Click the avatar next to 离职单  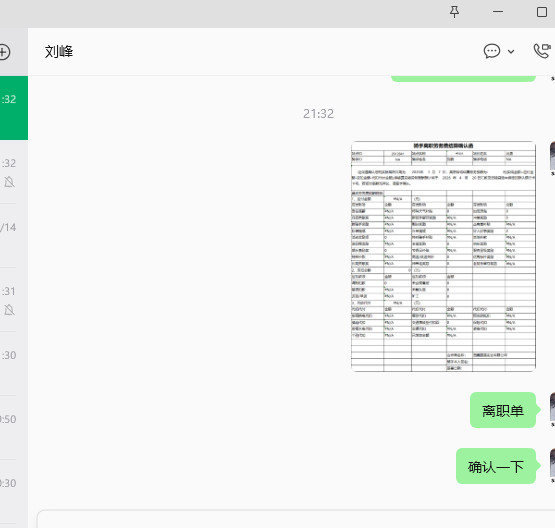(552, 407)
